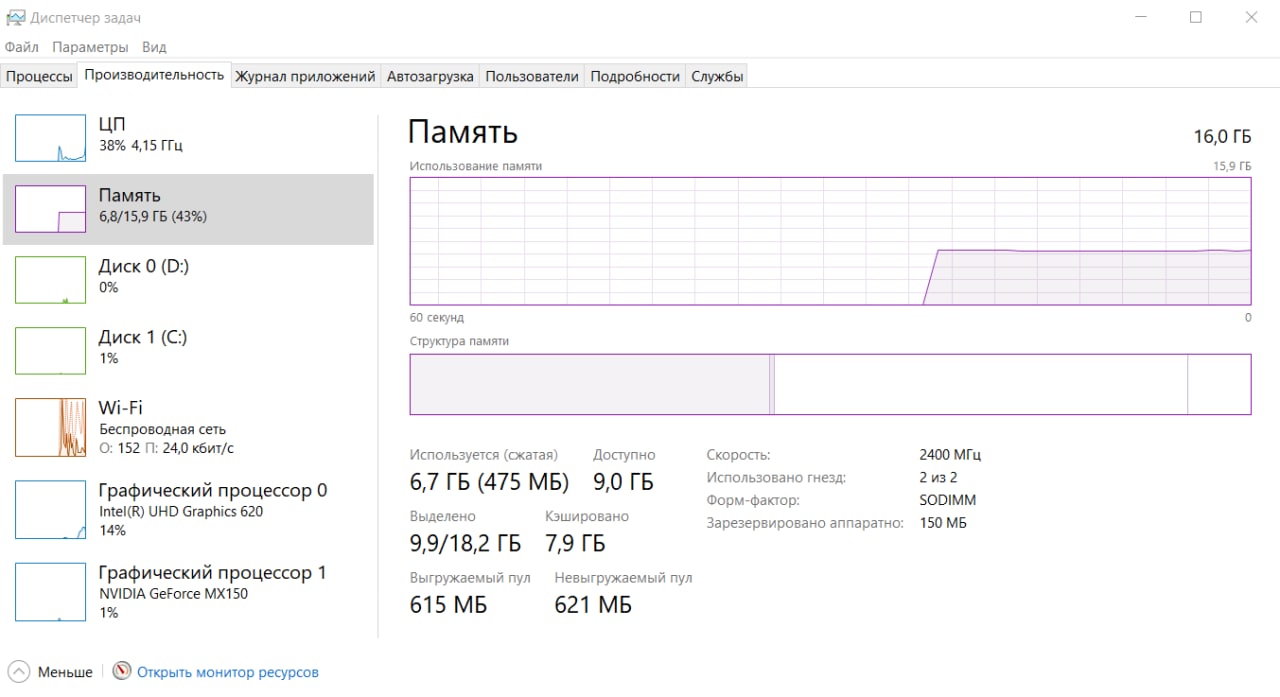Open the Параметры menu

(90, 47)
